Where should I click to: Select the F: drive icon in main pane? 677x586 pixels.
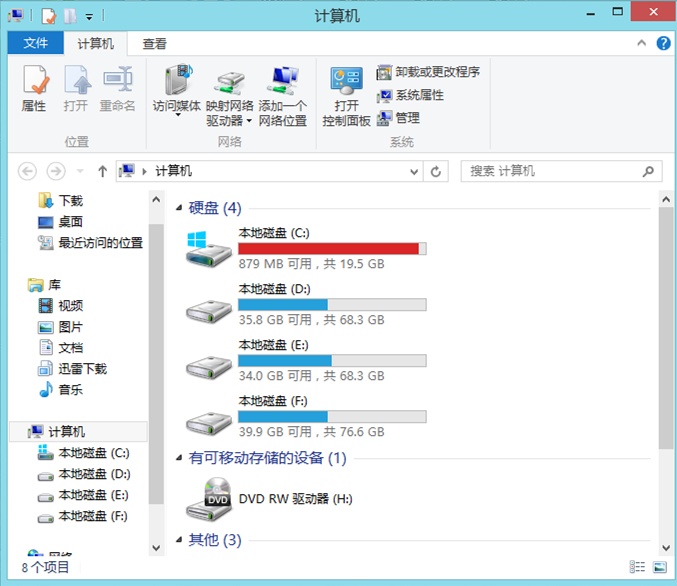click(209, 423)
